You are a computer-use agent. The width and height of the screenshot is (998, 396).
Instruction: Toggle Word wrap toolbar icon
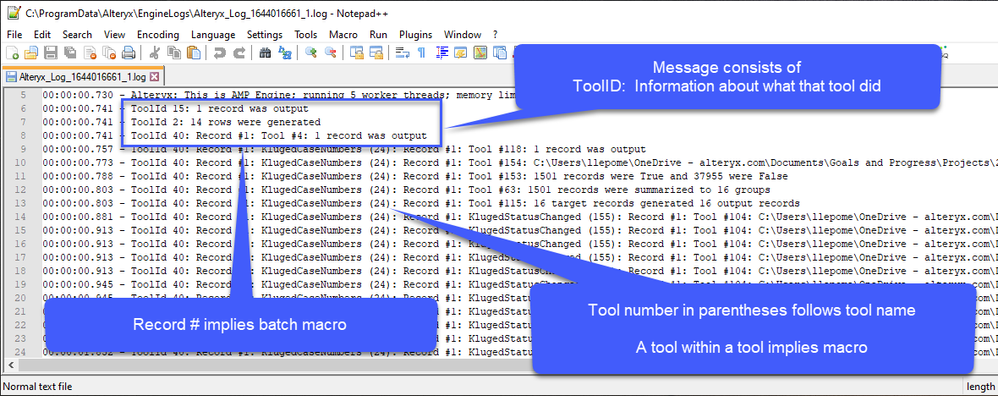(402, 53)
